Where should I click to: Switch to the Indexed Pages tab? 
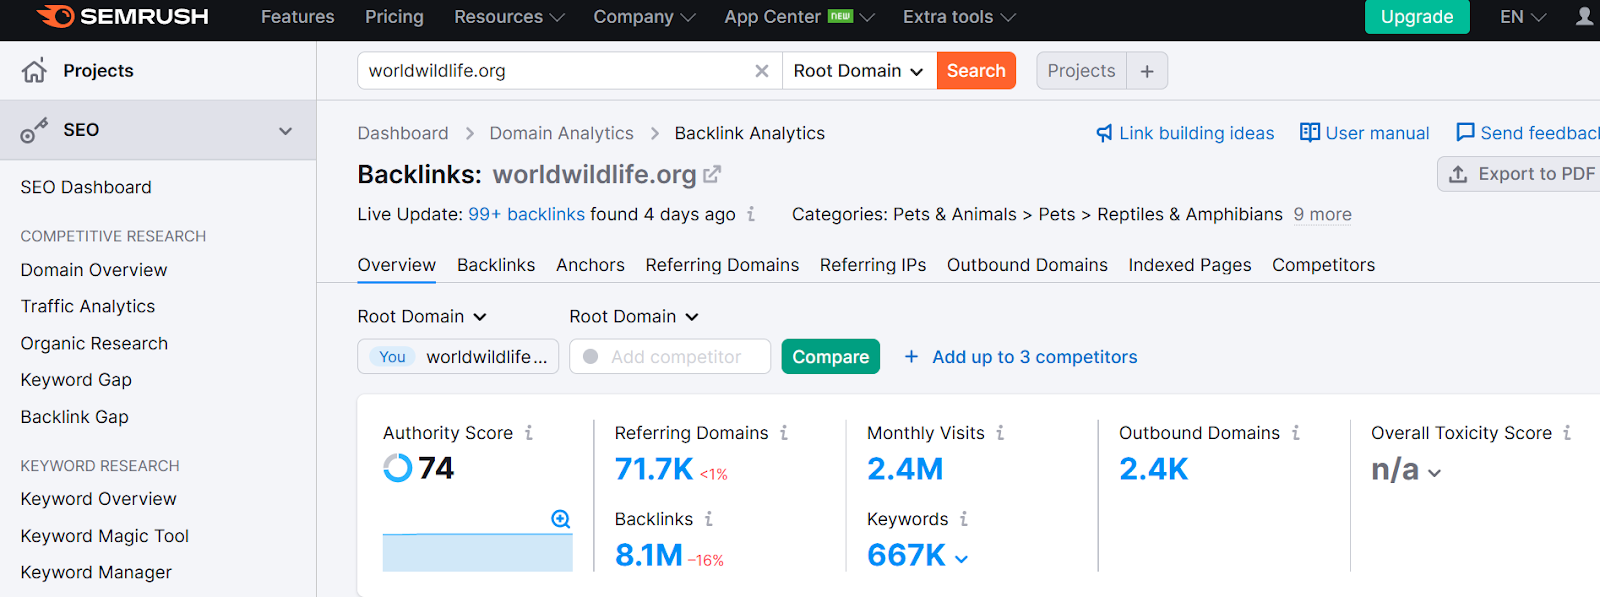1190,265
